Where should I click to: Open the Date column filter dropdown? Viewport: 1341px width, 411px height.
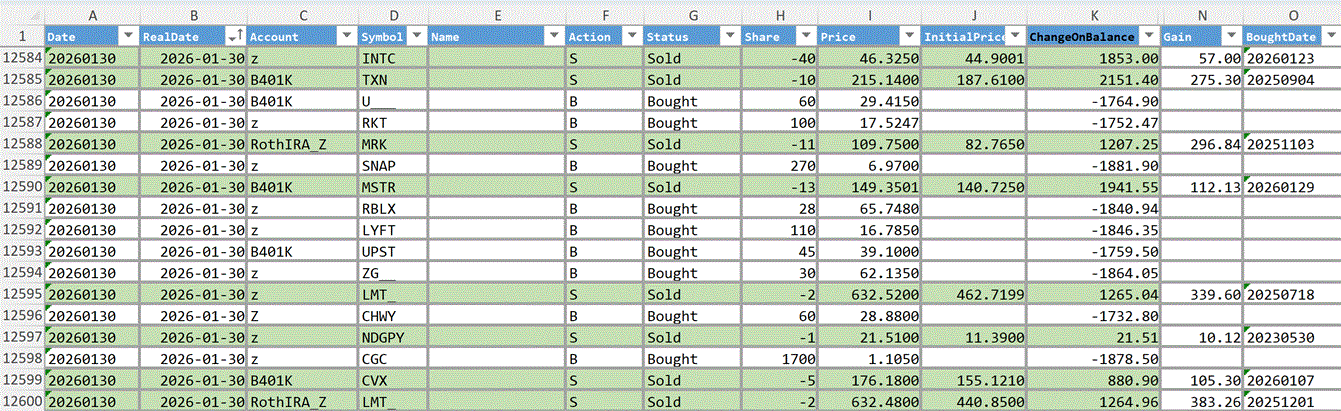click(128, 36)
